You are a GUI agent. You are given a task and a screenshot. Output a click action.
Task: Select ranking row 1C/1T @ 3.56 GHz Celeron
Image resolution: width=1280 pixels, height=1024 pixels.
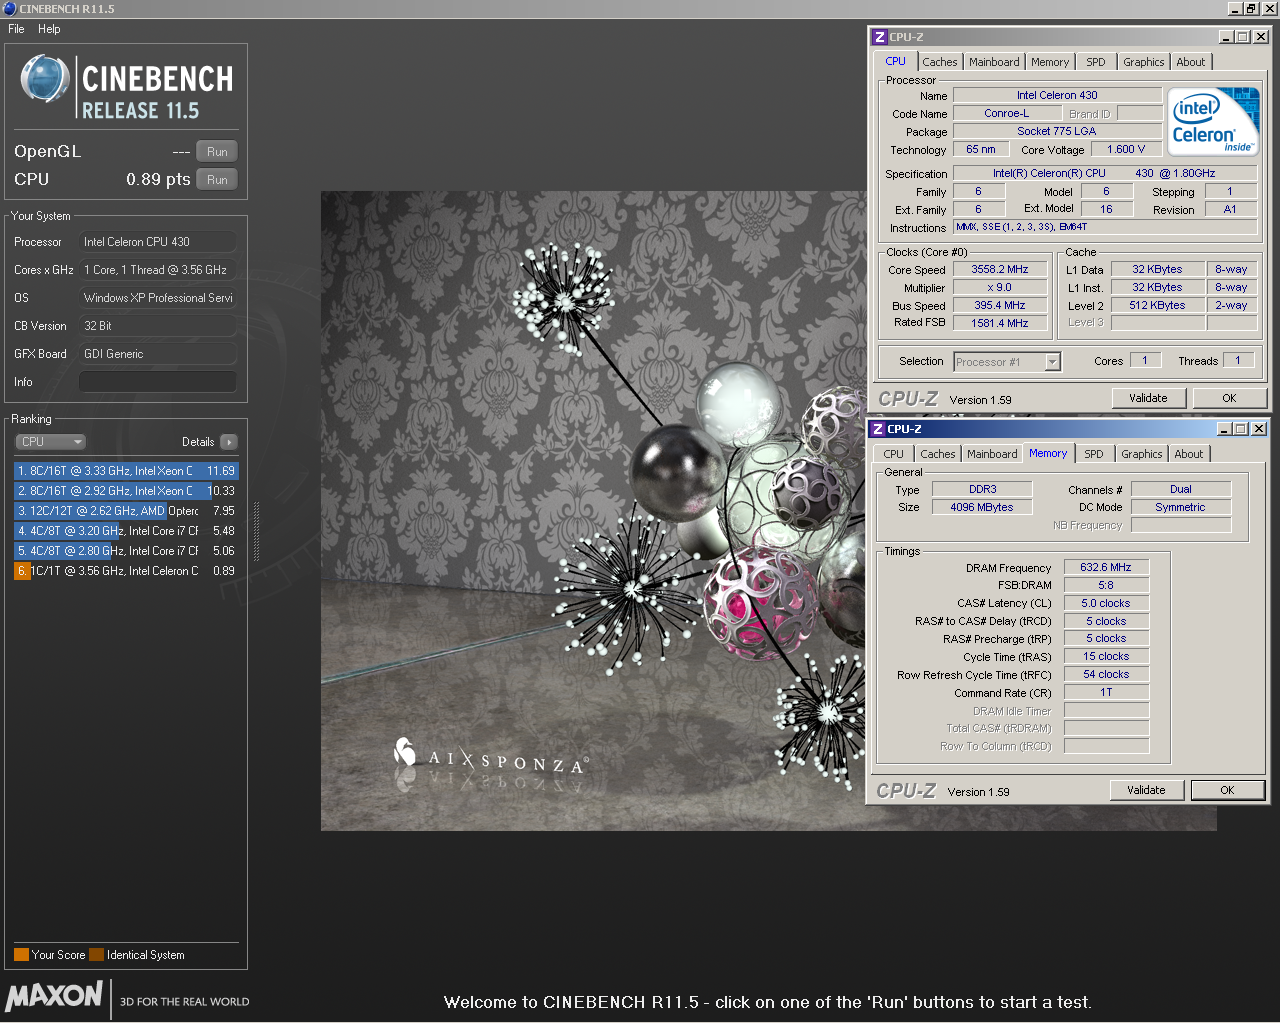(x=126, y=571)
